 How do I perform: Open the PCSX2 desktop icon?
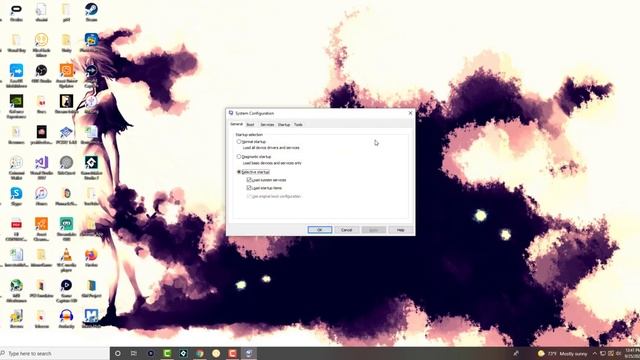click(x=66, y=135)
